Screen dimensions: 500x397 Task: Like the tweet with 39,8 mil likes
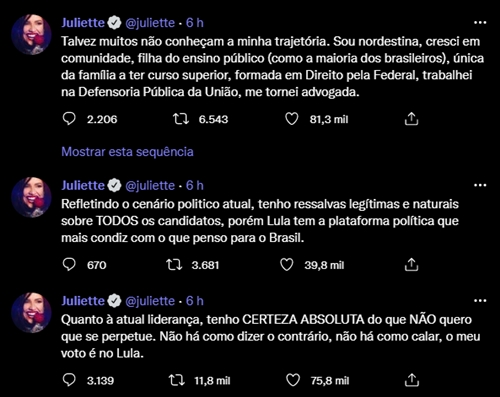pos(287,265)
